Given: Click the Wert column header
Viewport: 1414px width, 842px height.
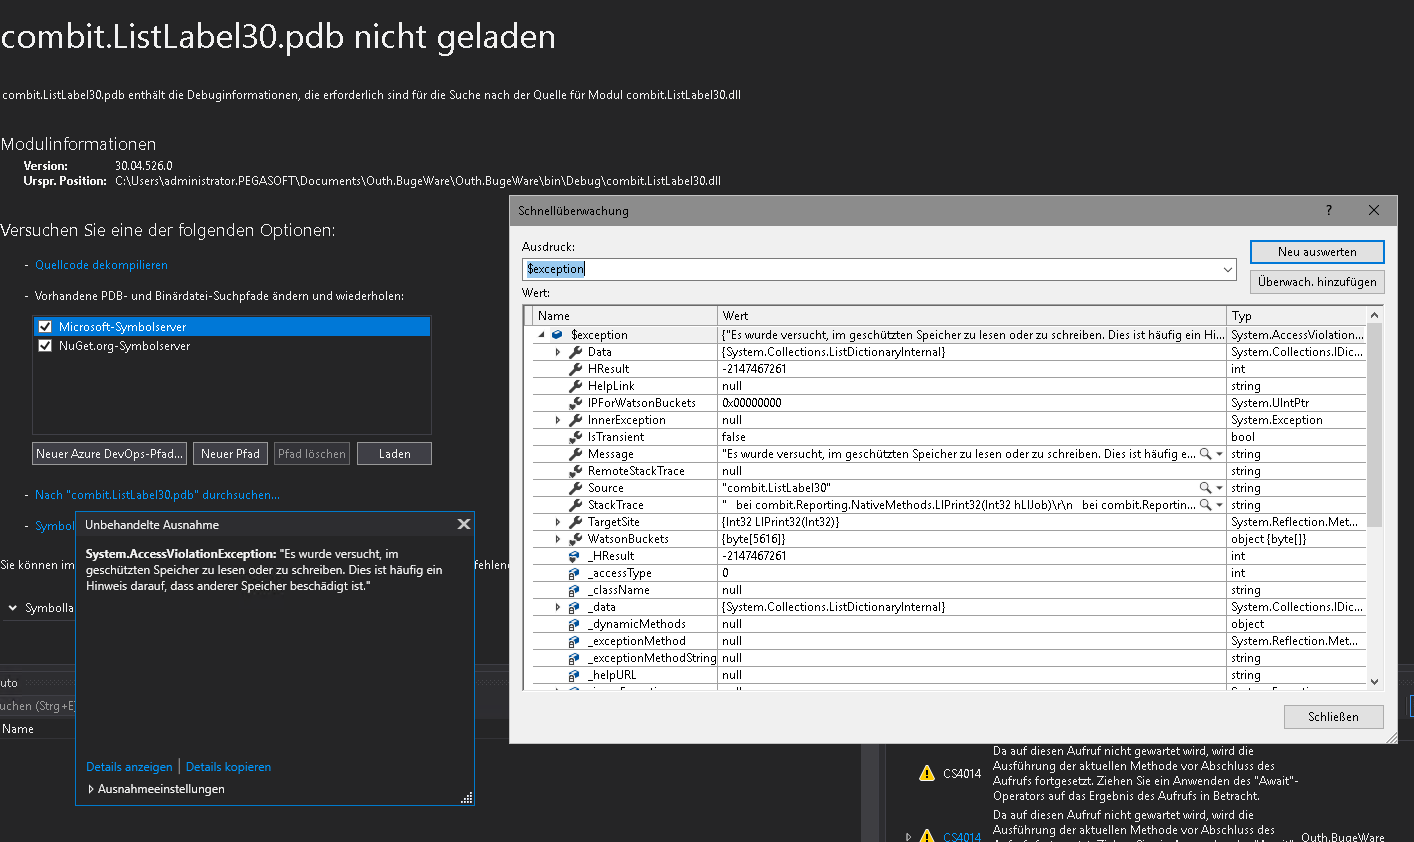Looking at the screenshot, I should point(973,316).
